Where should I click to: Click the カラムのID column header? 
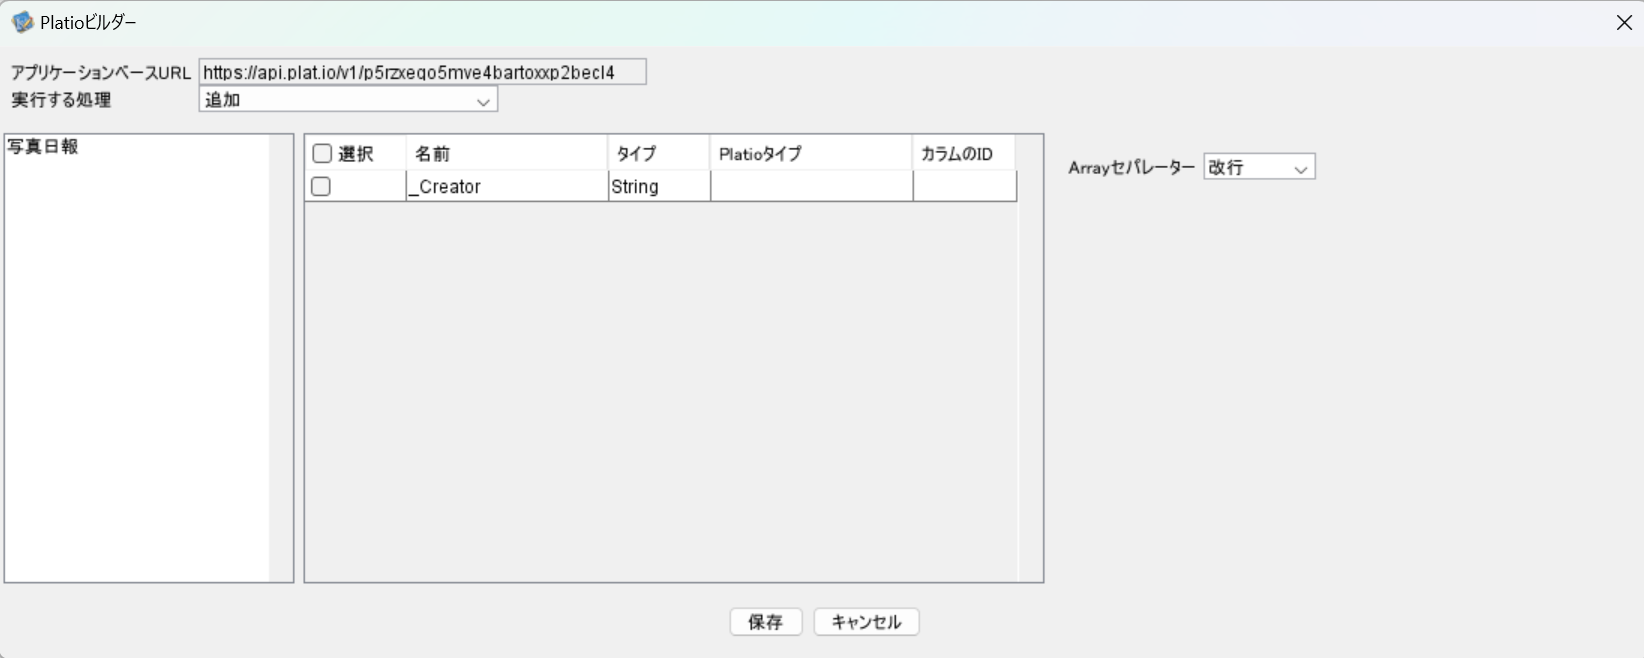point(963,154)
